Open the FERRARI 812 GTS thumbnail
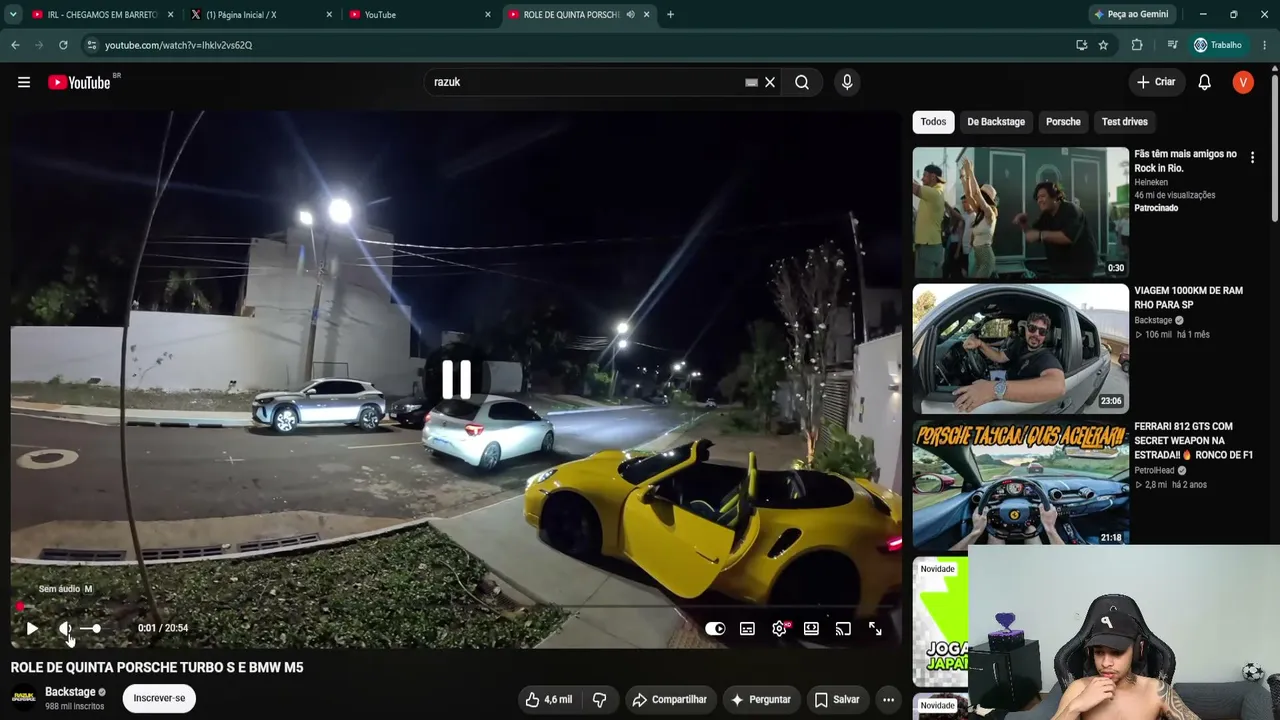This screenshot has width=1280, height=720. [x=1020, y=485]
